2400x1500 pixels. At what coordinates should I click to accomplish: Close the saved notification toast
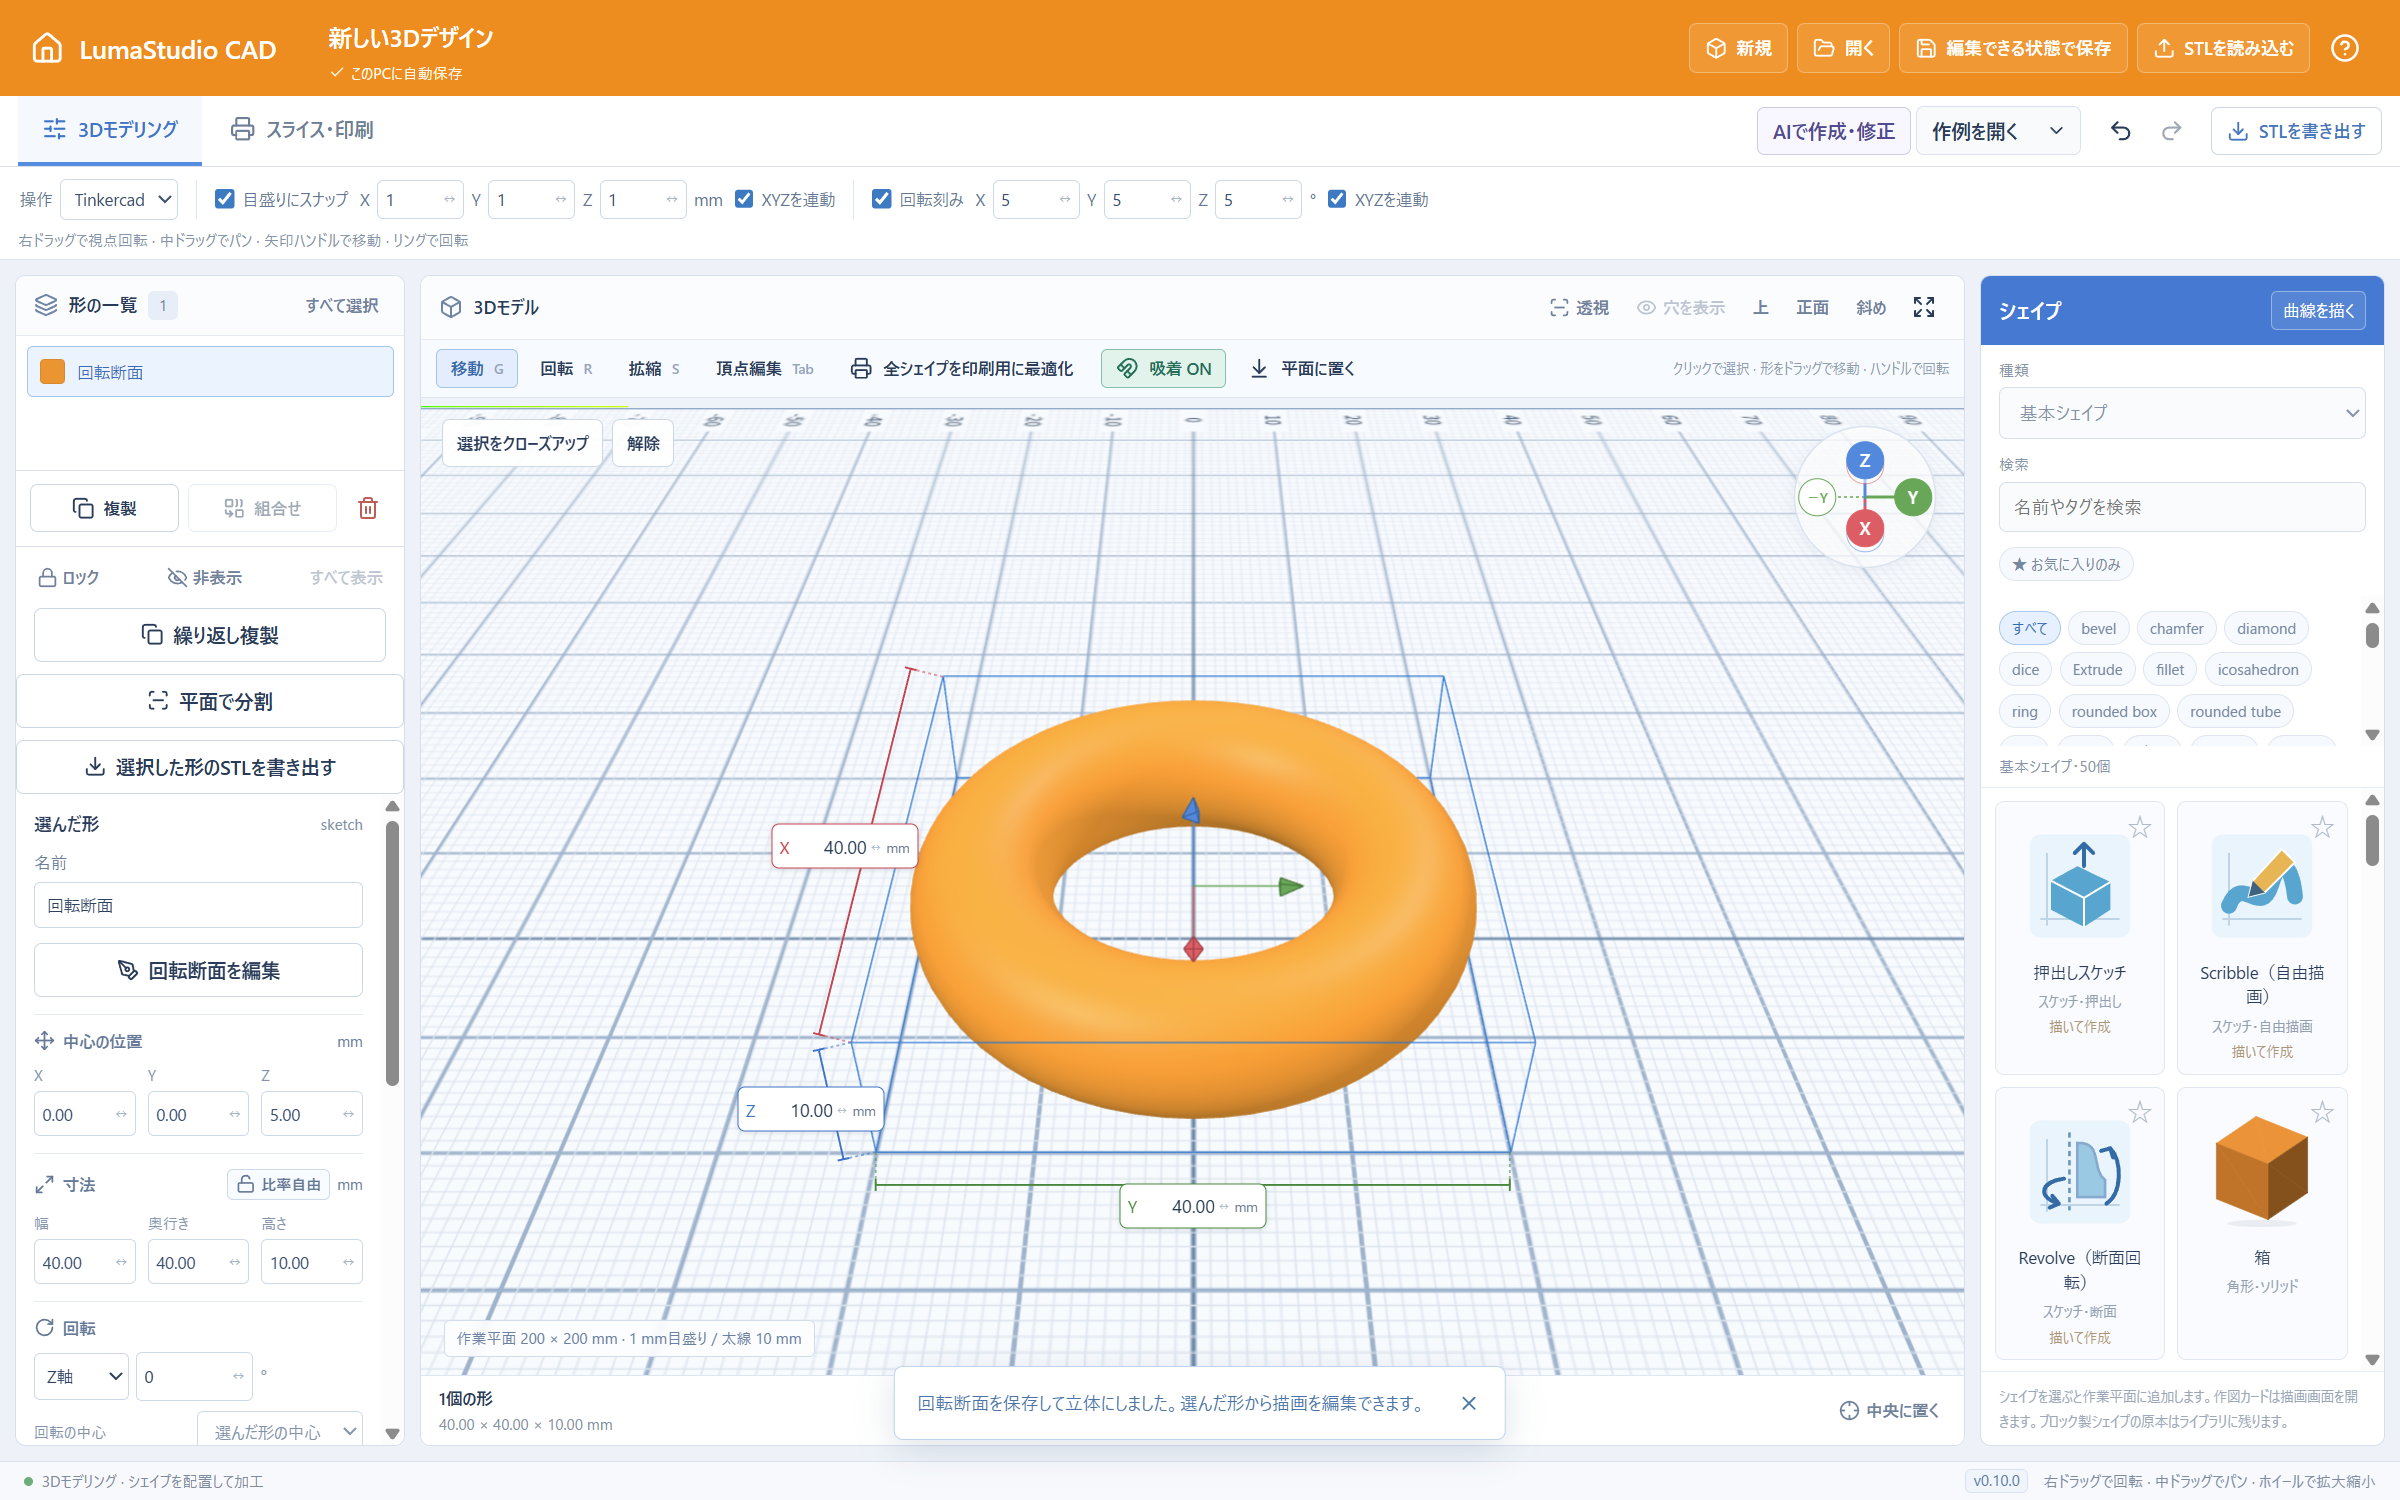click(x=1468, y=1403)
